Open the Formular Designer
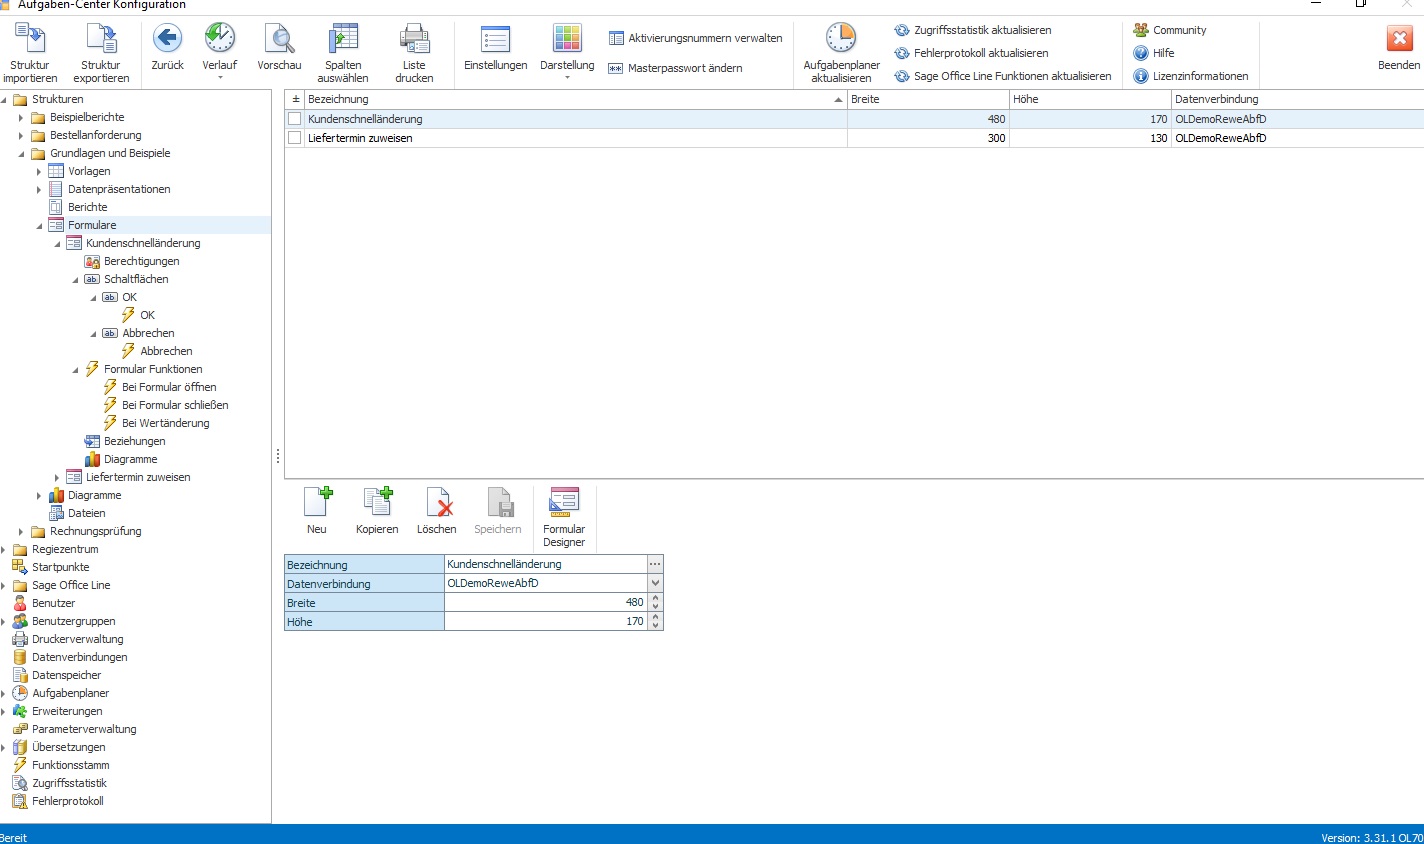1424x844 pixels. coord(564,517)
